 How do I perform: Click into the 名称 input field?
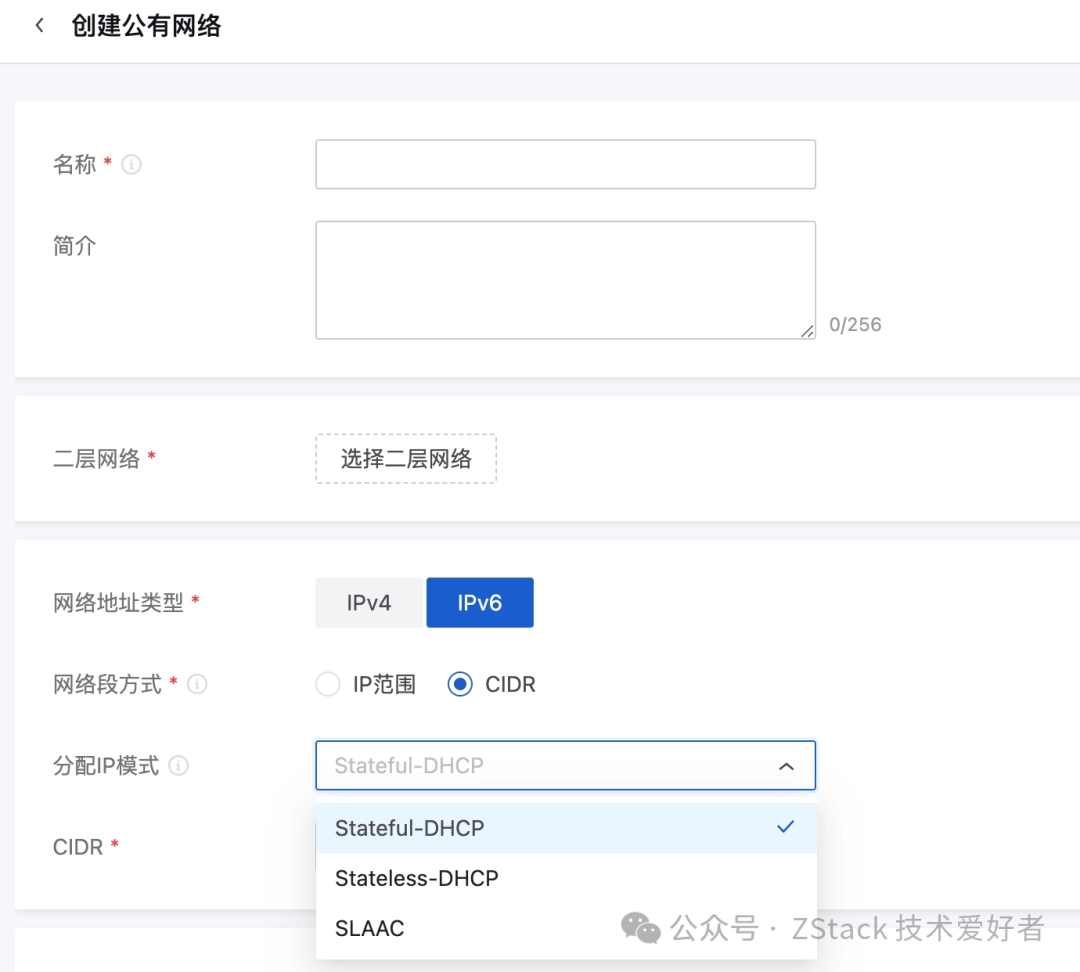[x=565, y=164]
